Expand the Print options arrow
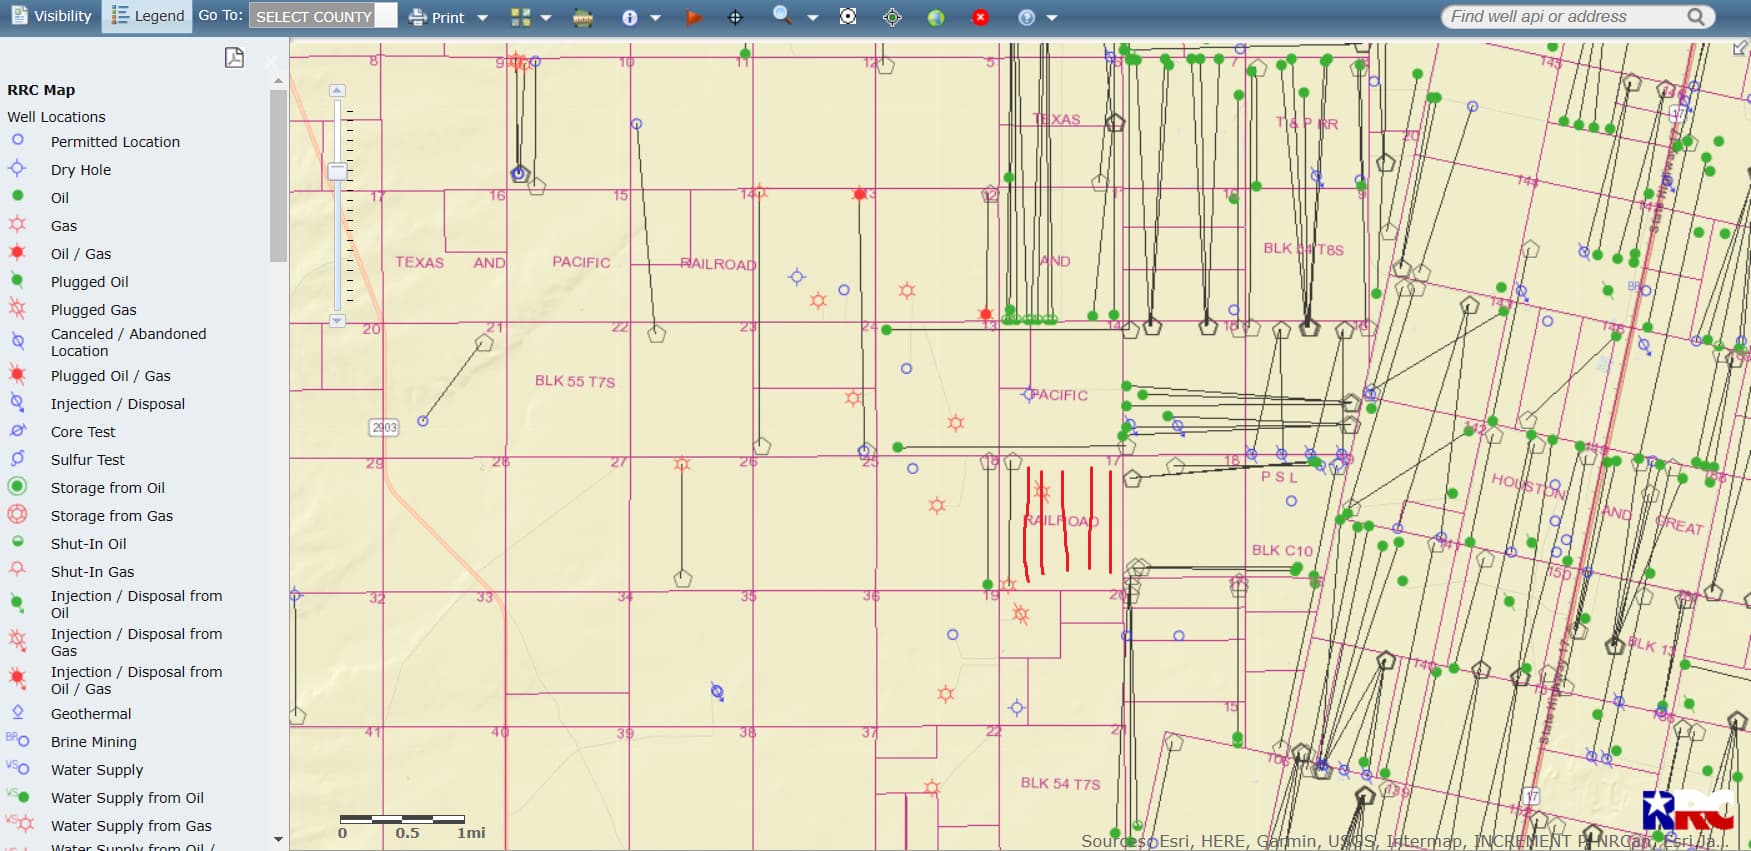1751x851 pixels. point(483,18)
